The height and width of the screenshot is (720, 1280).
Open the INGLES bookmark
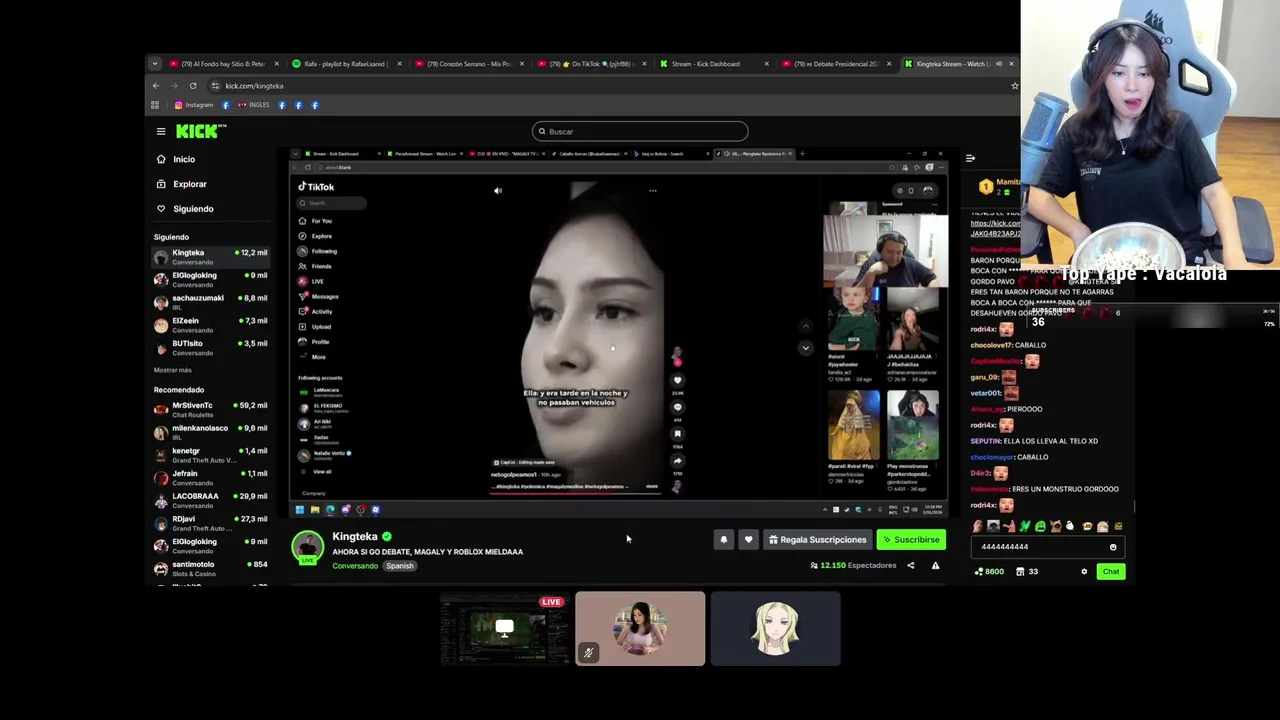click(x=253, y=105)
